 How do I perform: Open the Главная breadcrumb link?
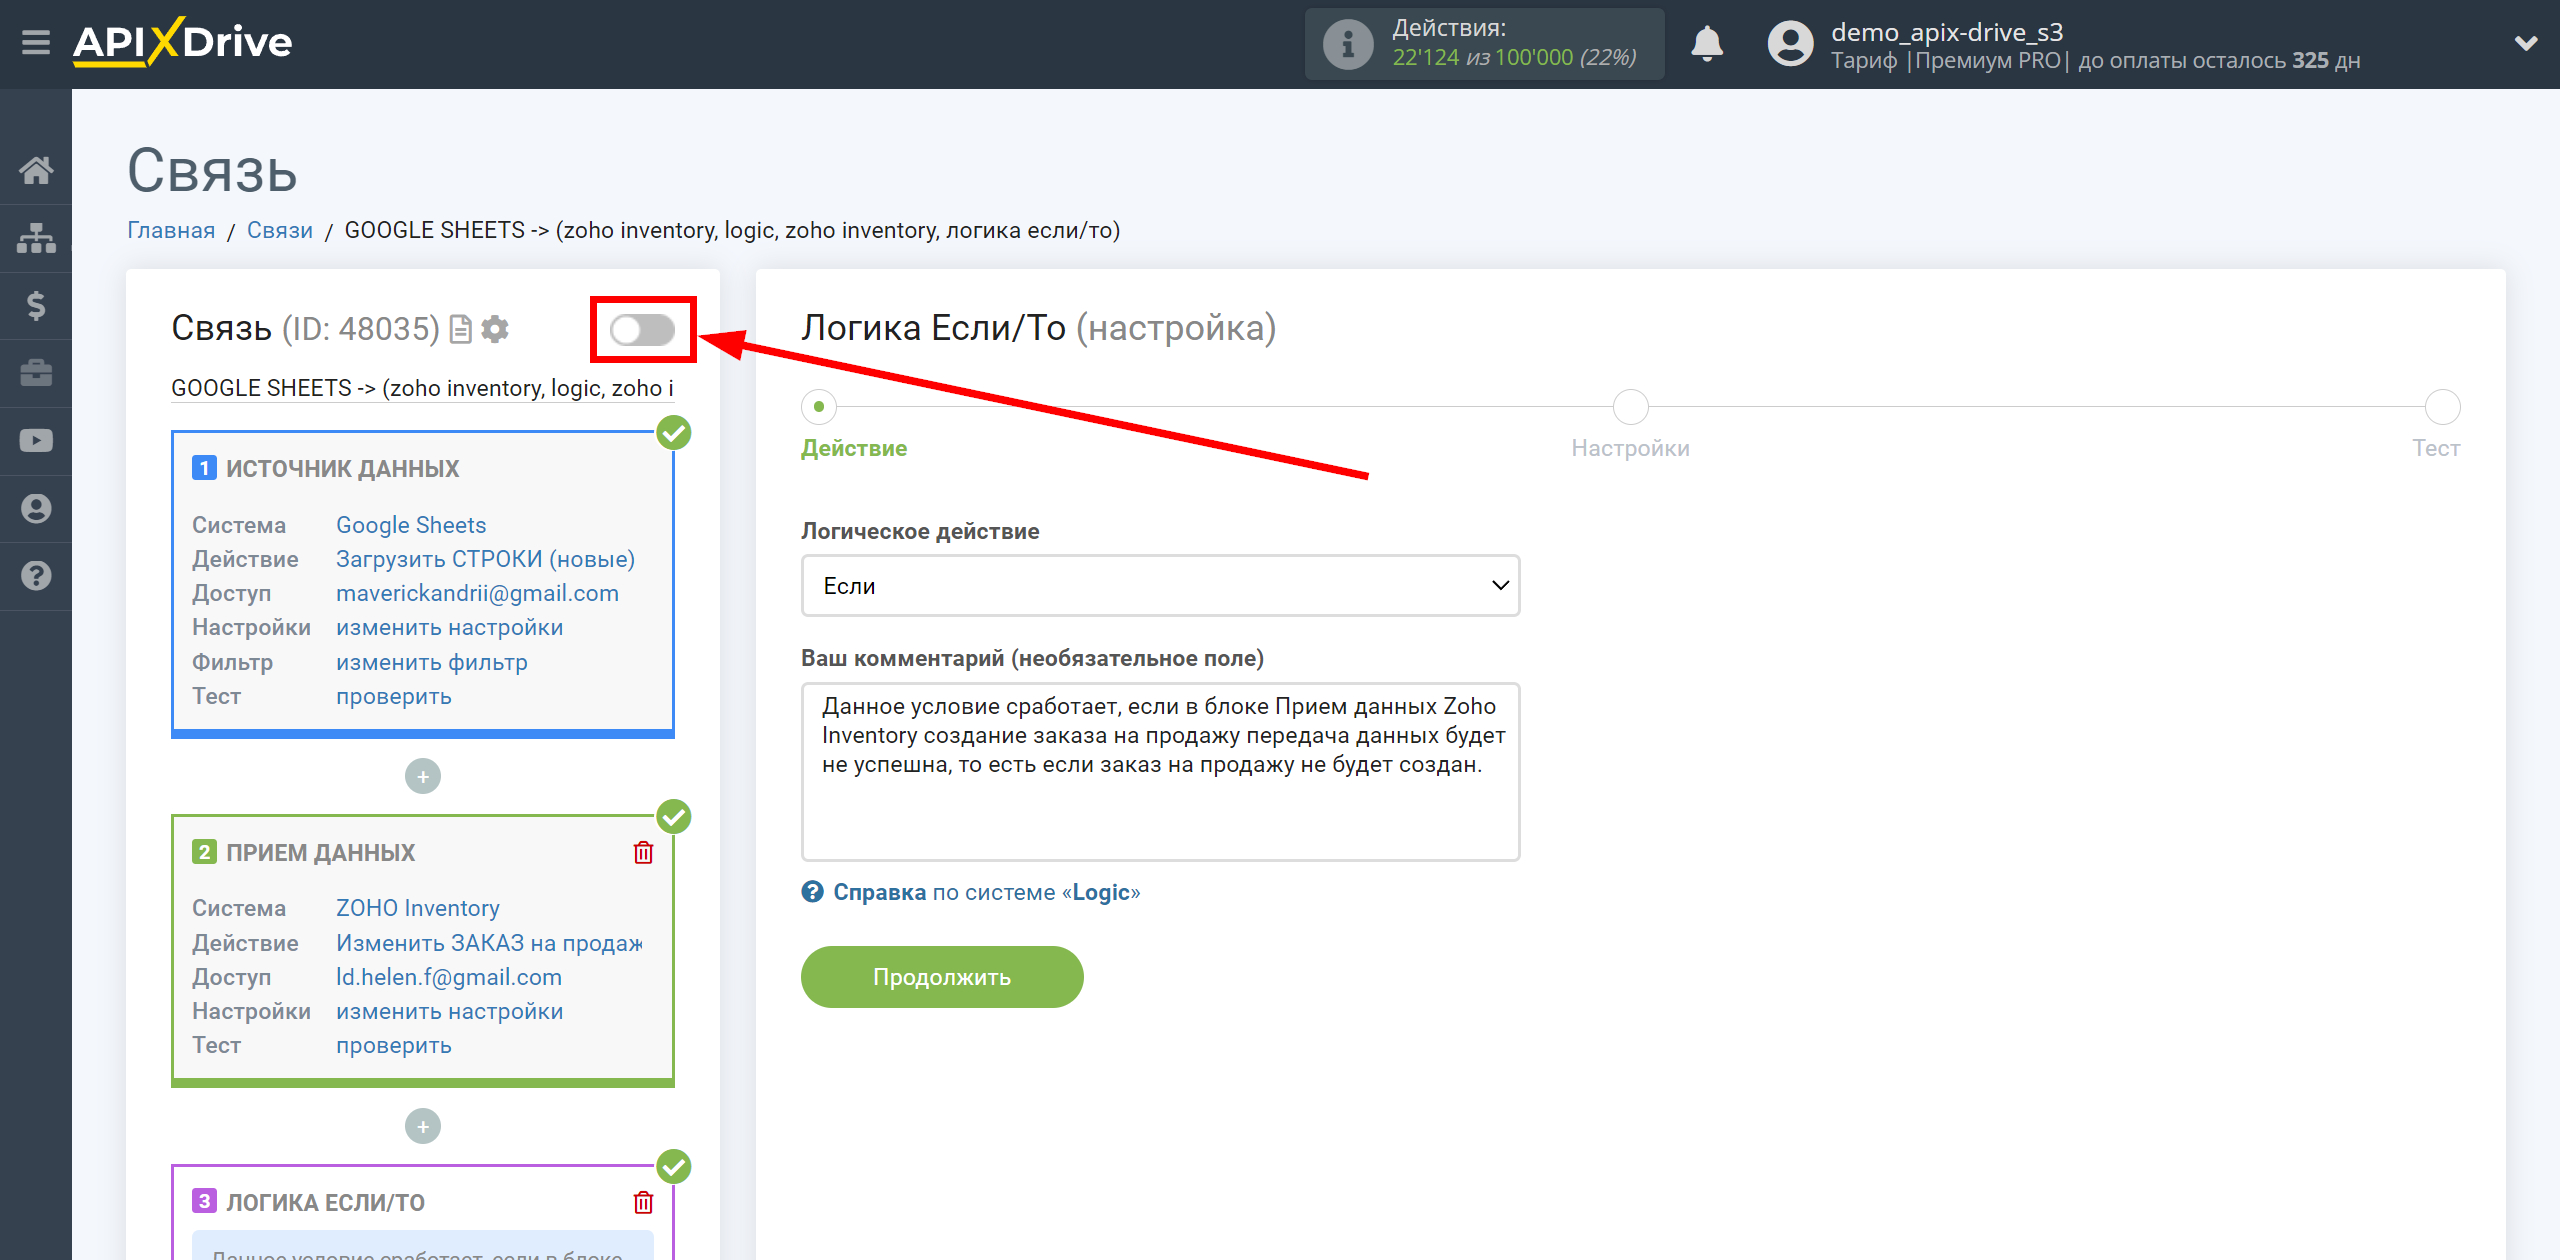171,230
